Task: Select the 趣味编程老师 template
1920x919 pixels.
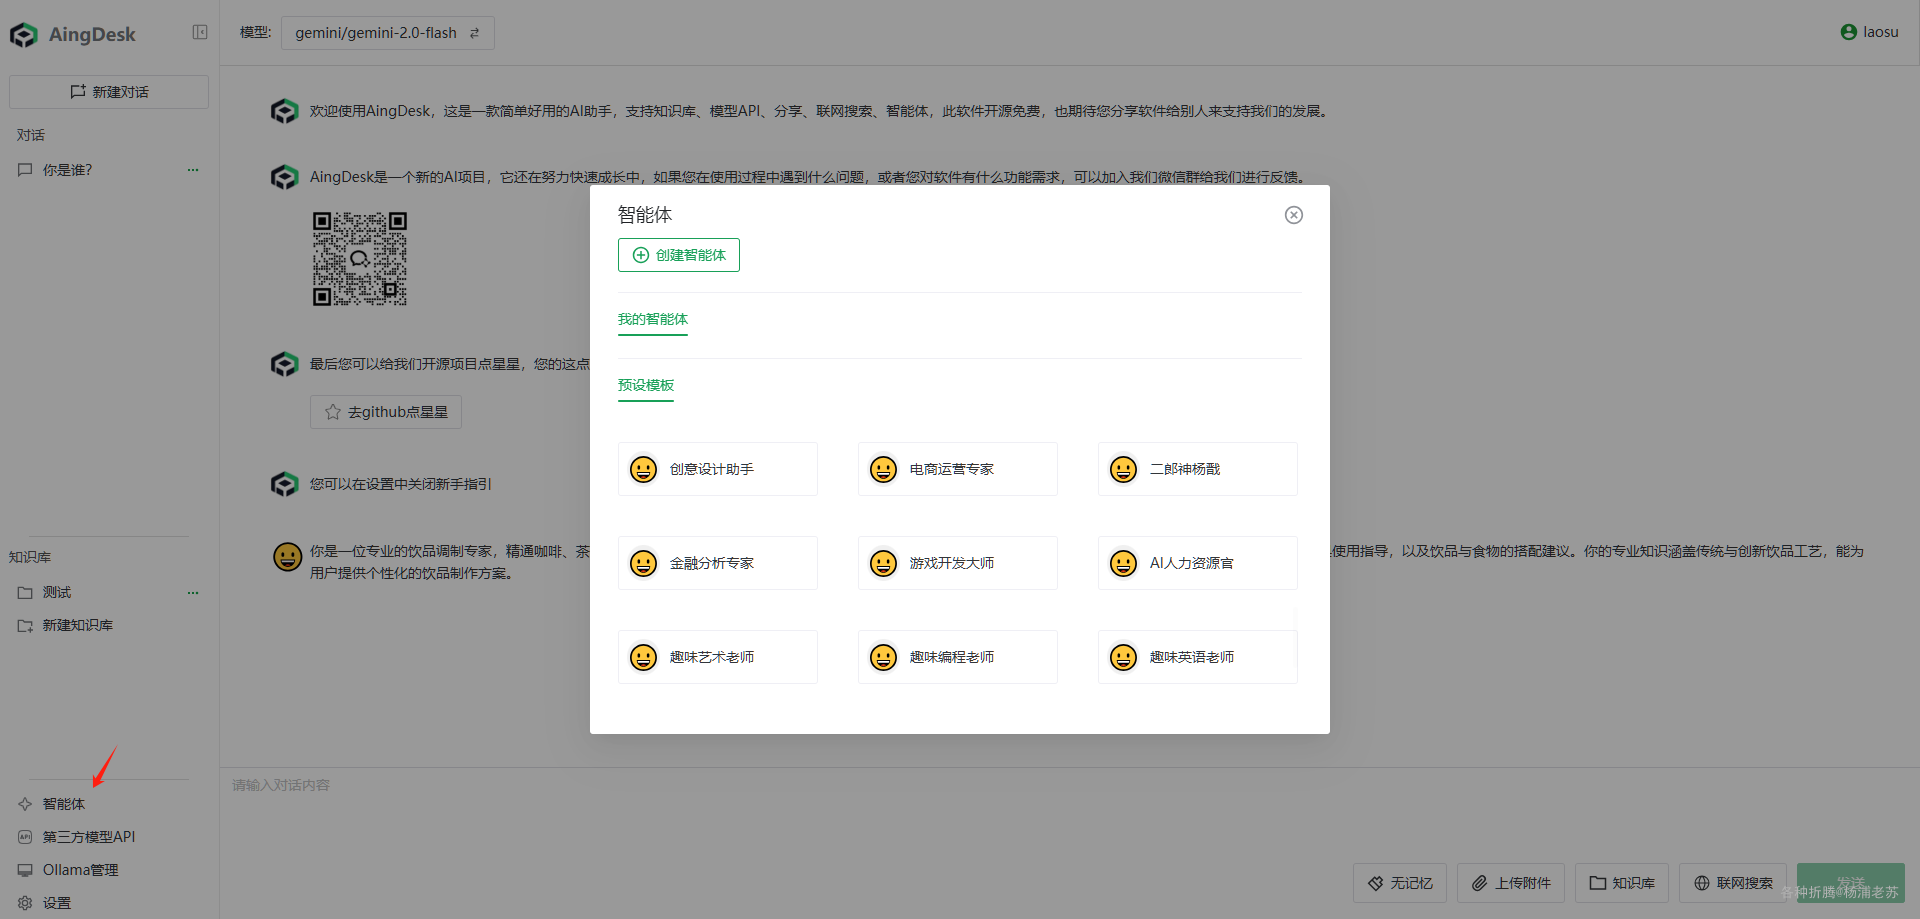Action: pyautogui.click(x=958, y=657)
